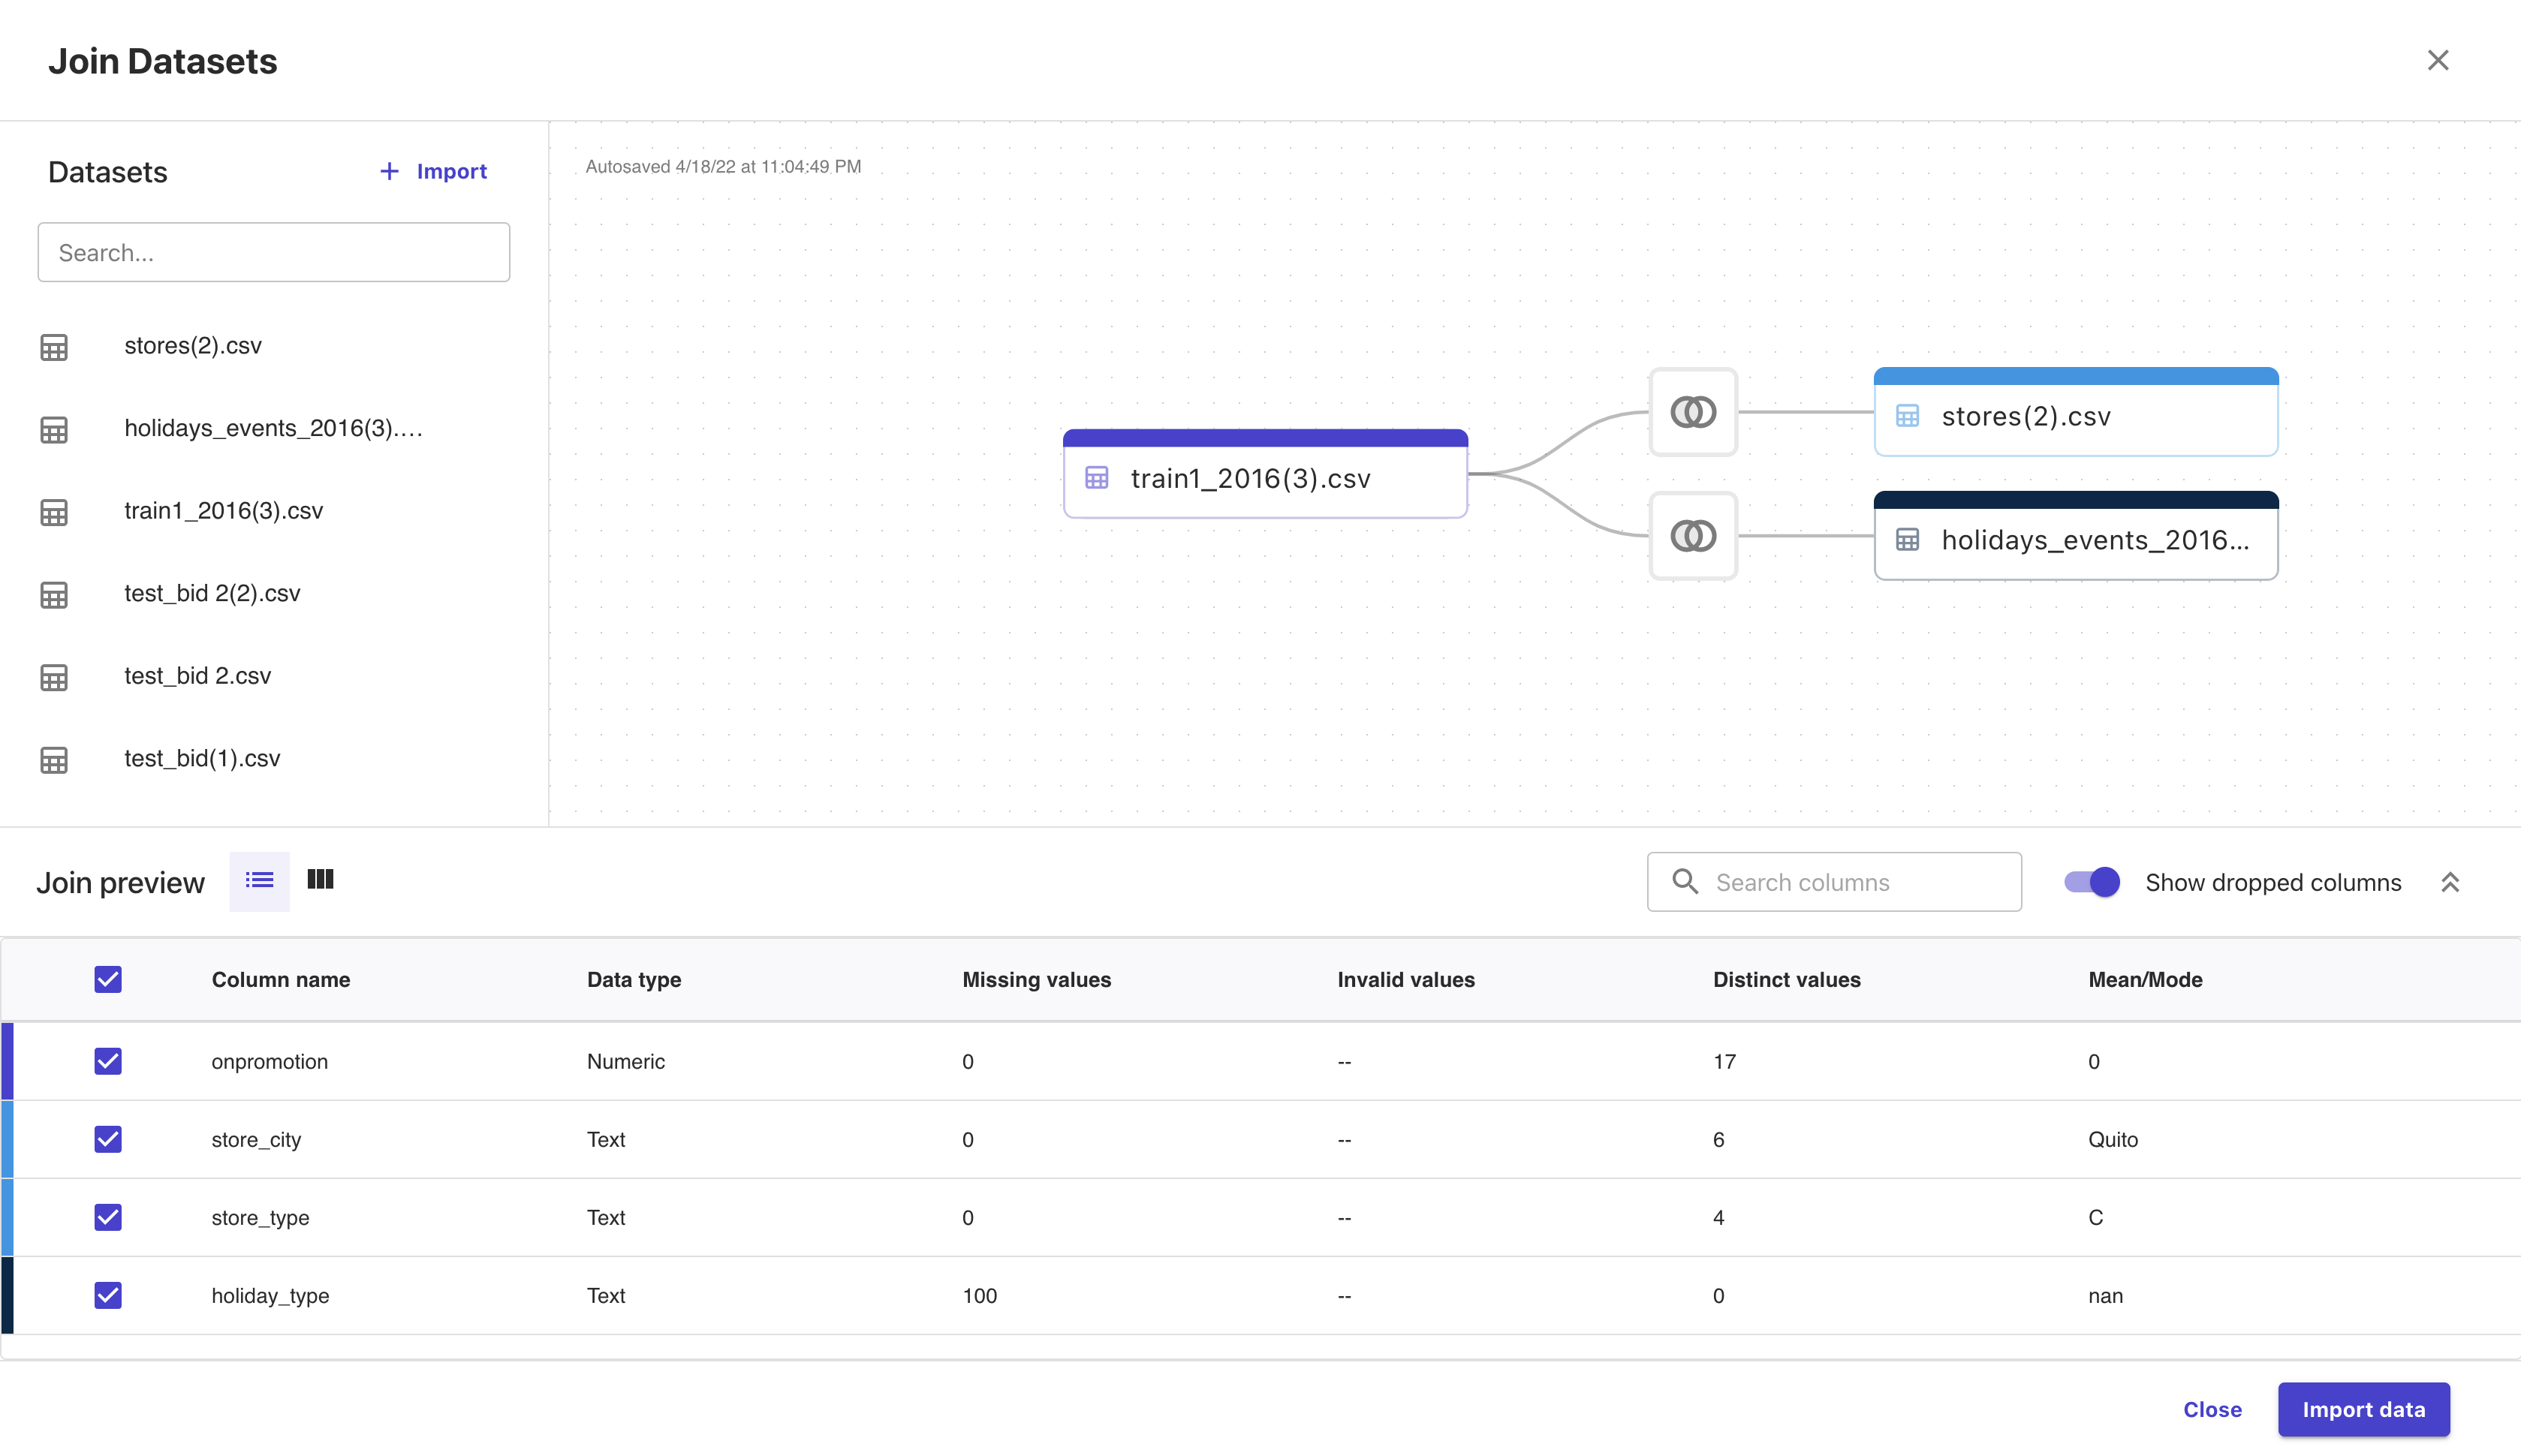Expand the stores(2).csv dataset node
Viewport: 2521px width, 1456px height.
[x=2075, y=416]
